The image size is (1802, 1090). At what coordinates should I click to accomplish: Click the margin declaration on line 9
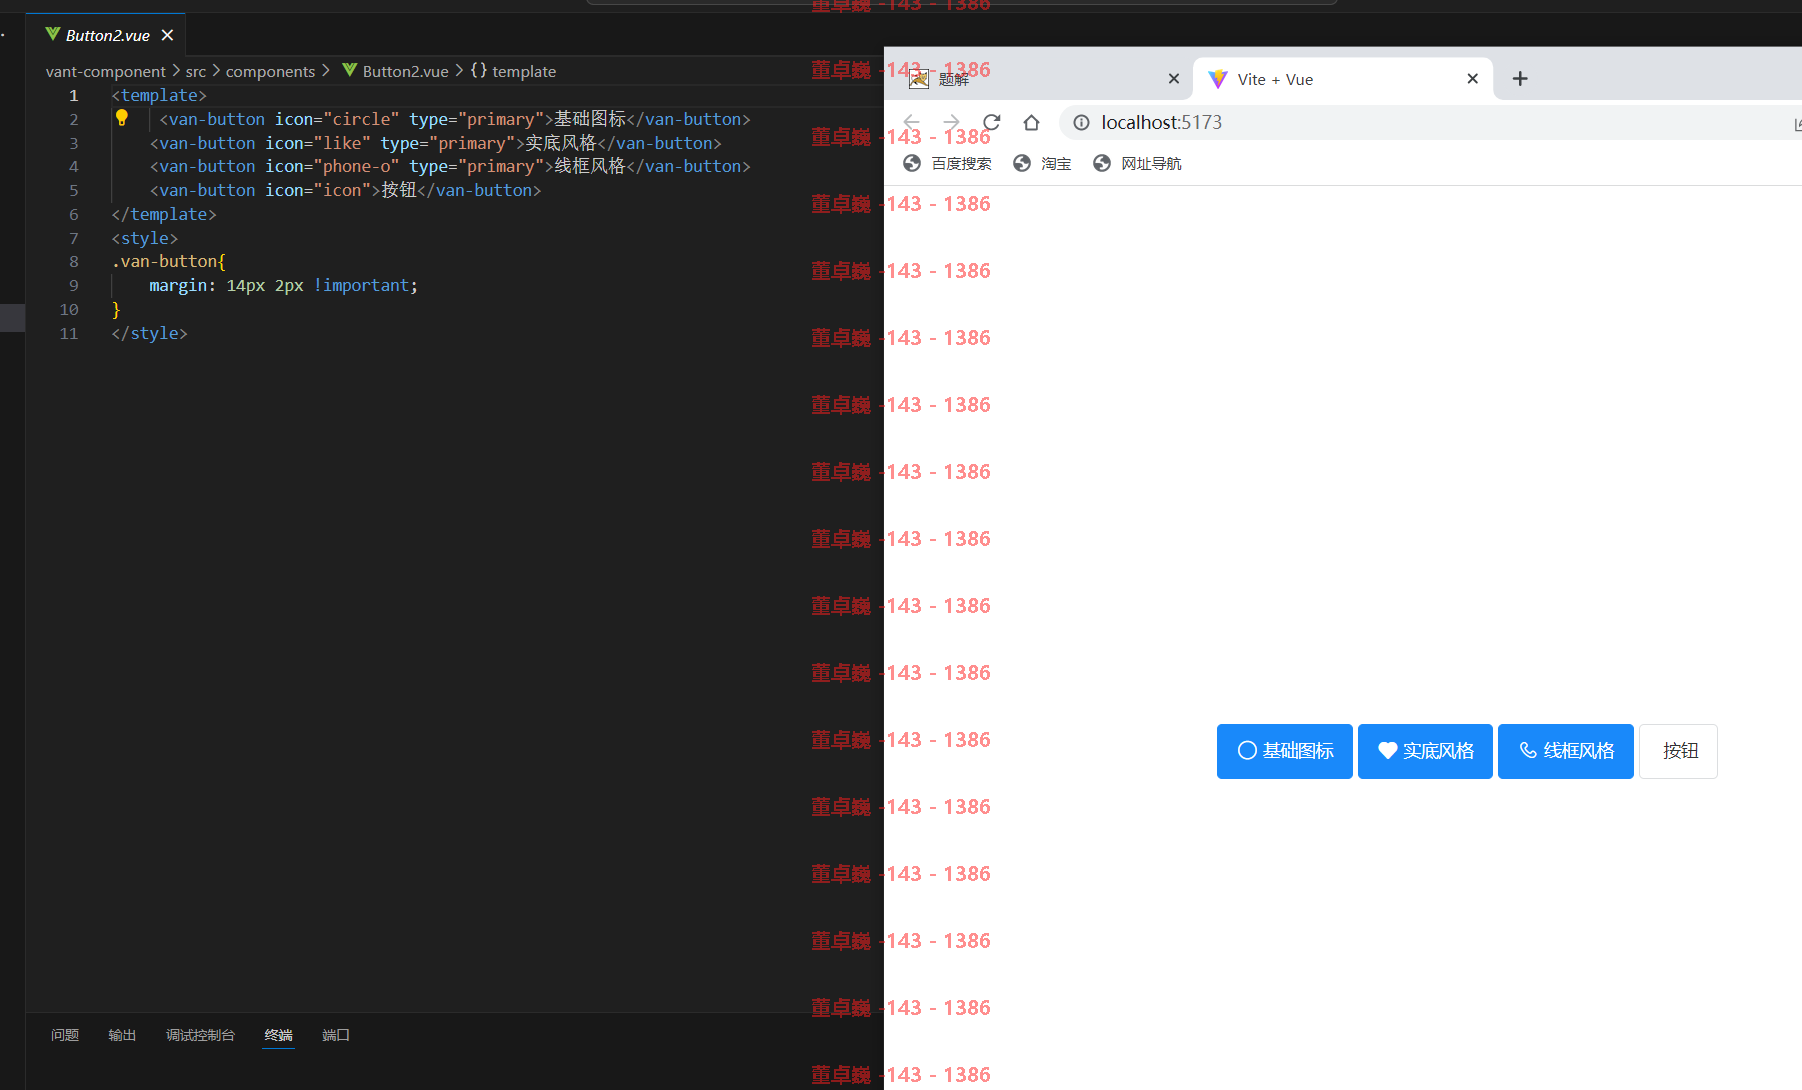(x=283, y=285)
